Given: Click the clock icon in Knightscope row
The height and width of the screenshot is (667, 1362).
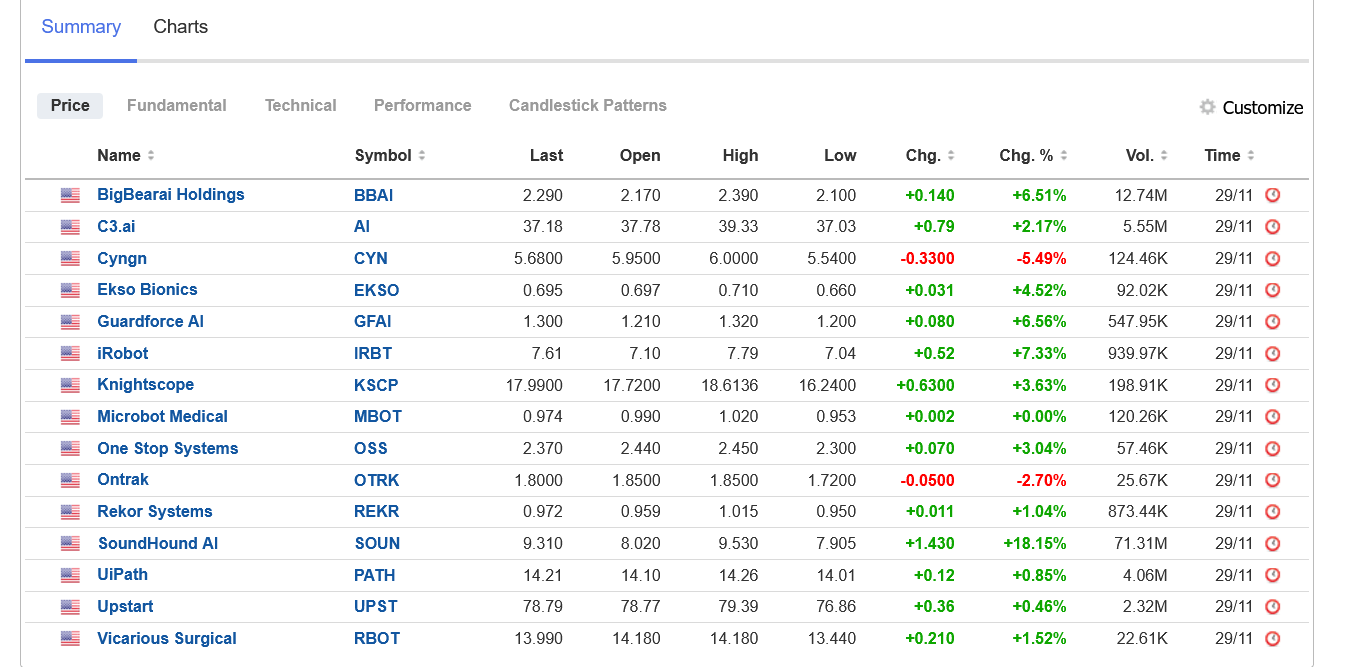Looking at the screenshot, I should [1273, 385].
